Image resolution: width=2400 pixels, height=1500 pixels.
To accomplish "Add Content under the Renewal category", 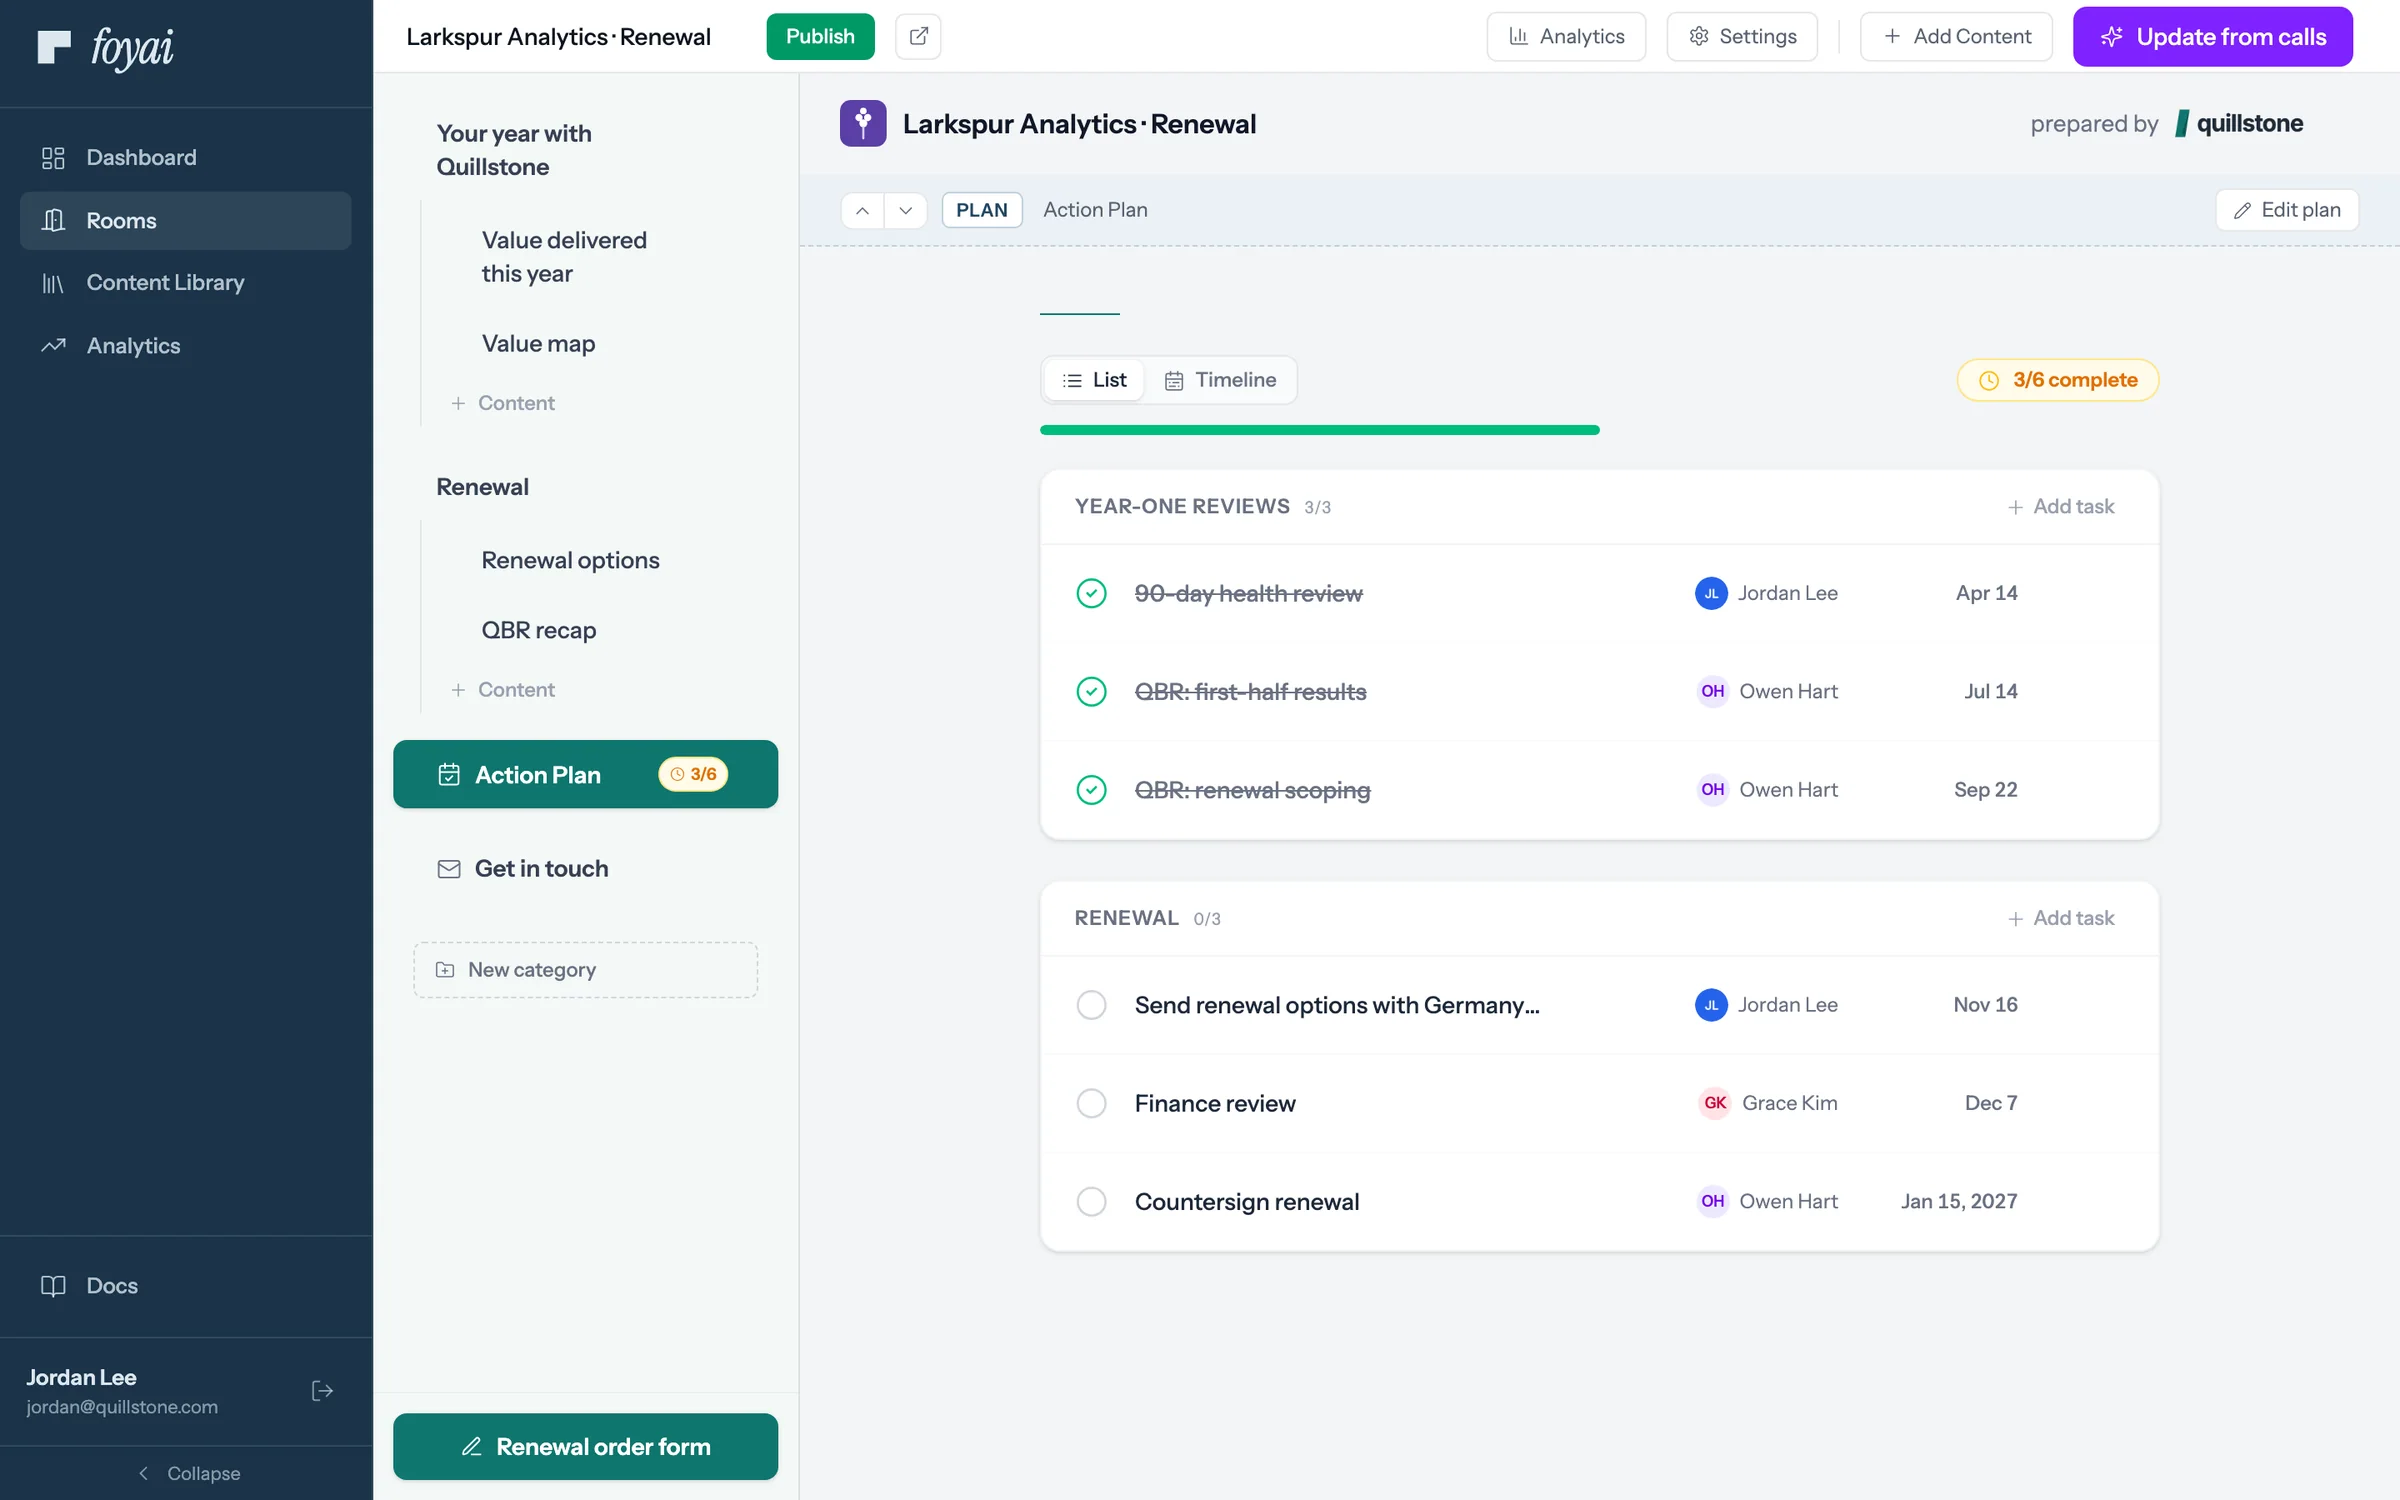I will [503, 690].
